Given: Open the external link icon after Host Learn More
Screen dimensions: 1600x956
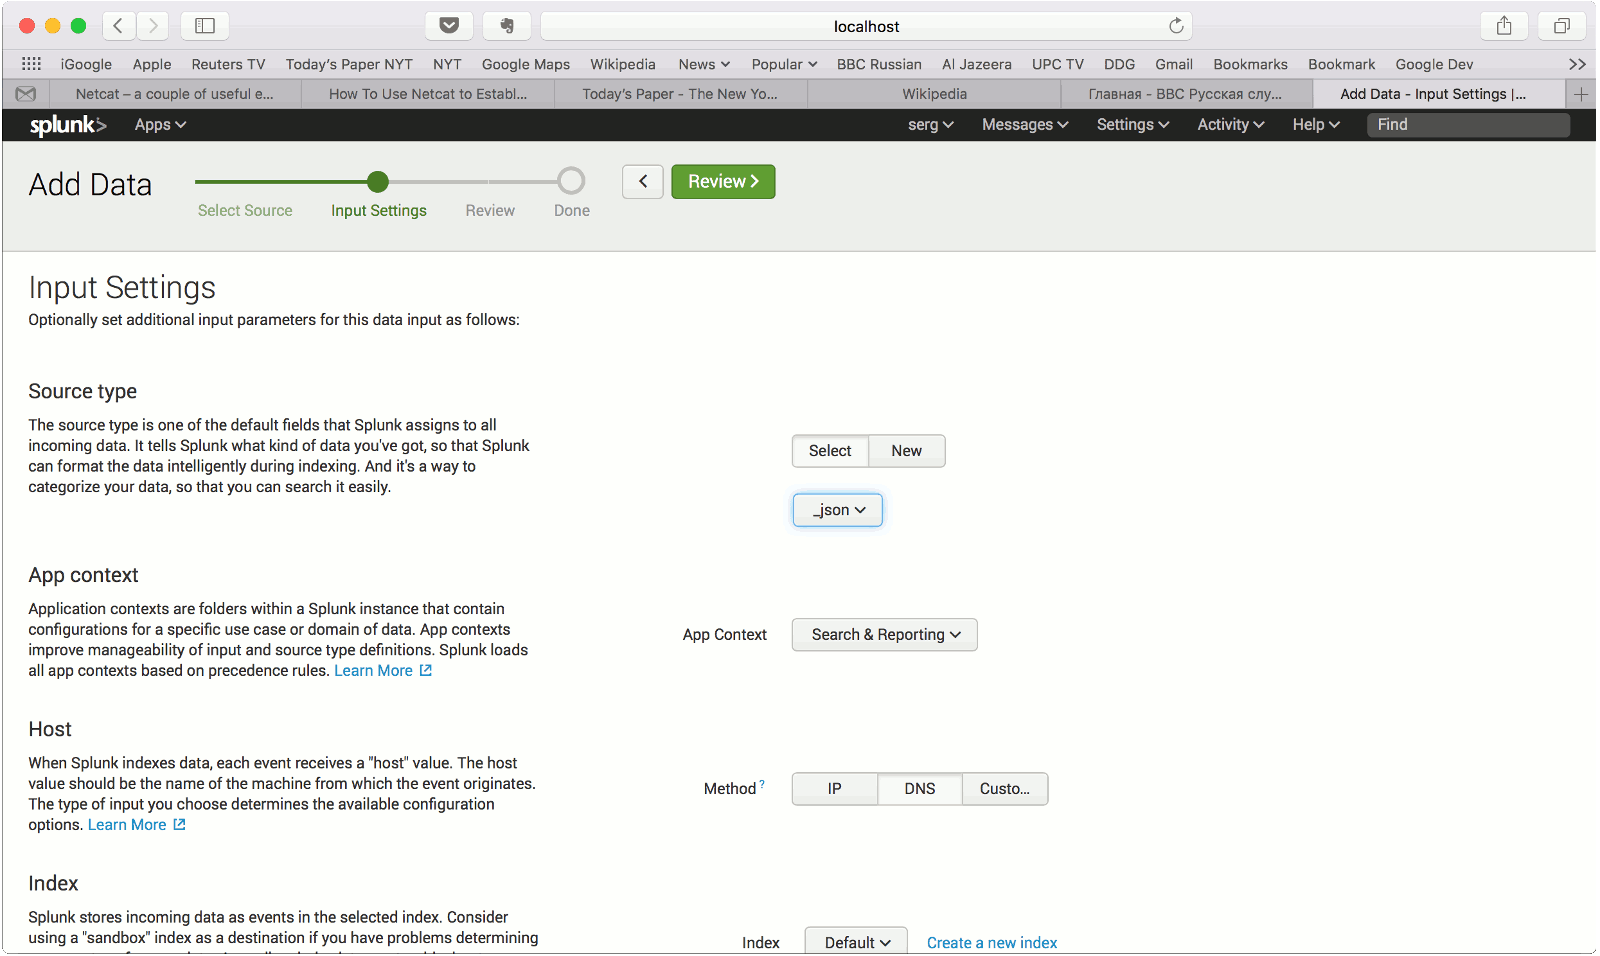Looking at the screenshot, I should [x=179, y=825].
